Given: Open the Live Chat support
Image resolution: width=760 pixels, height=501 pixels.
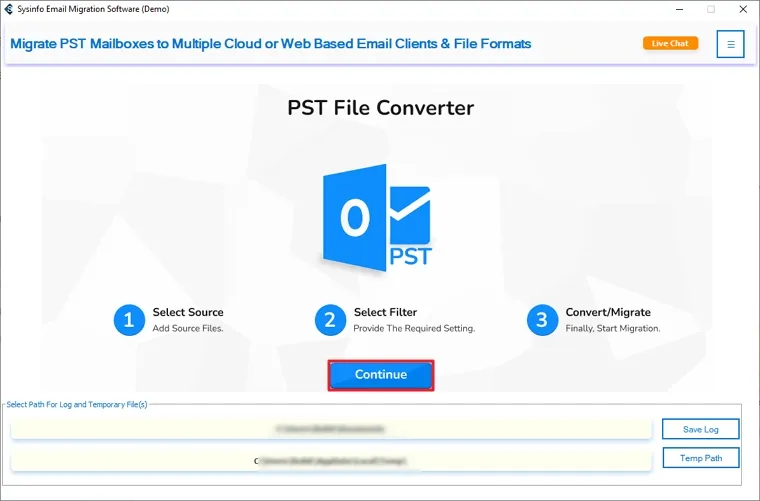Looking at the screenshot, I should tap(670, 43).
